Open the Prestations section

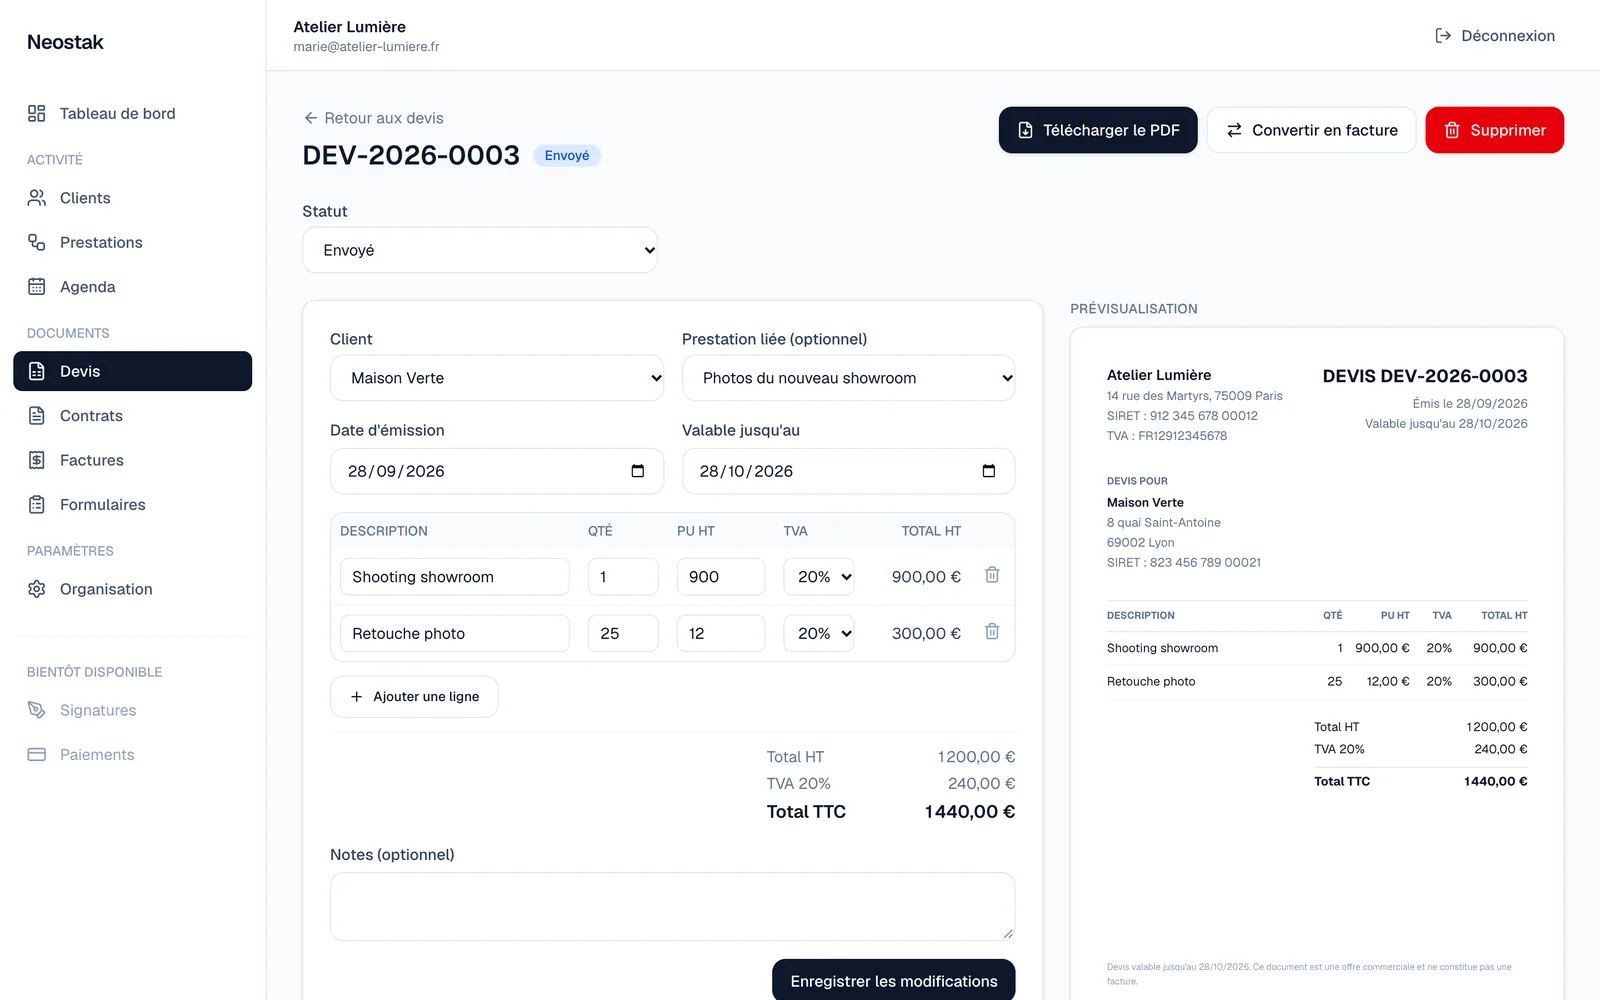(132, 242)
